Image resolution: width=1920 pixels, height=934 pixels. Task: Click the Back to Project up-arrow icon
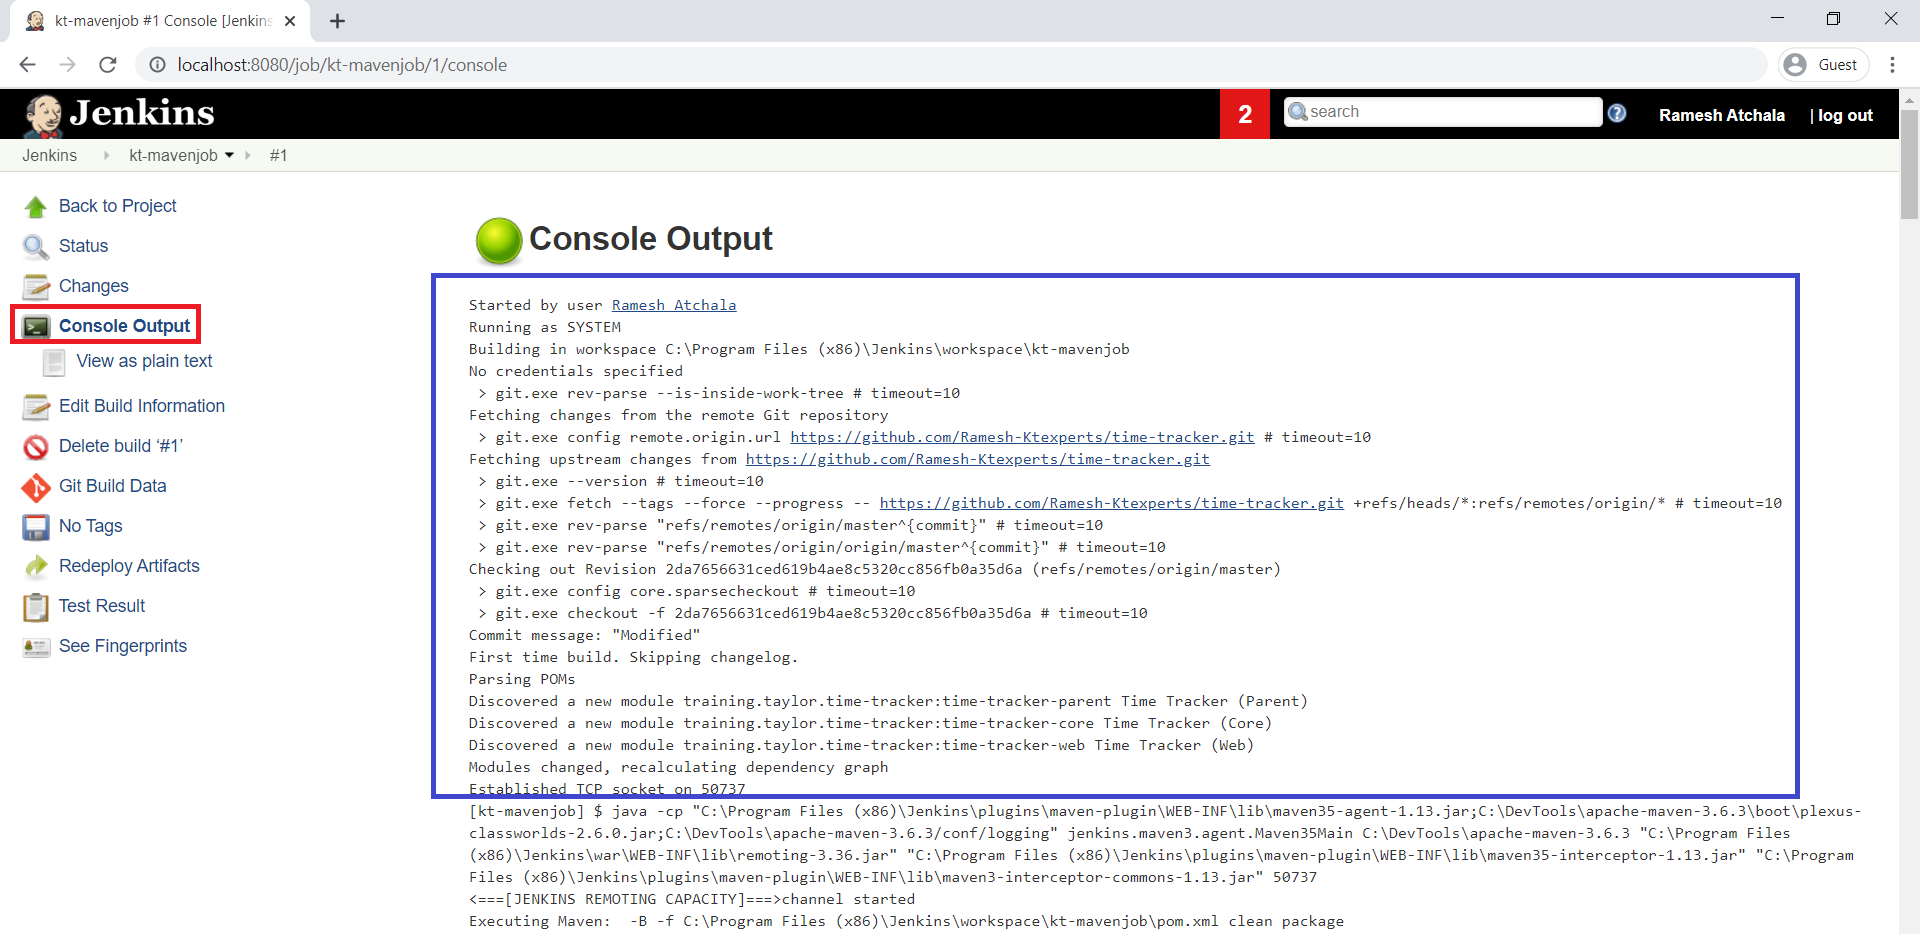36,207
